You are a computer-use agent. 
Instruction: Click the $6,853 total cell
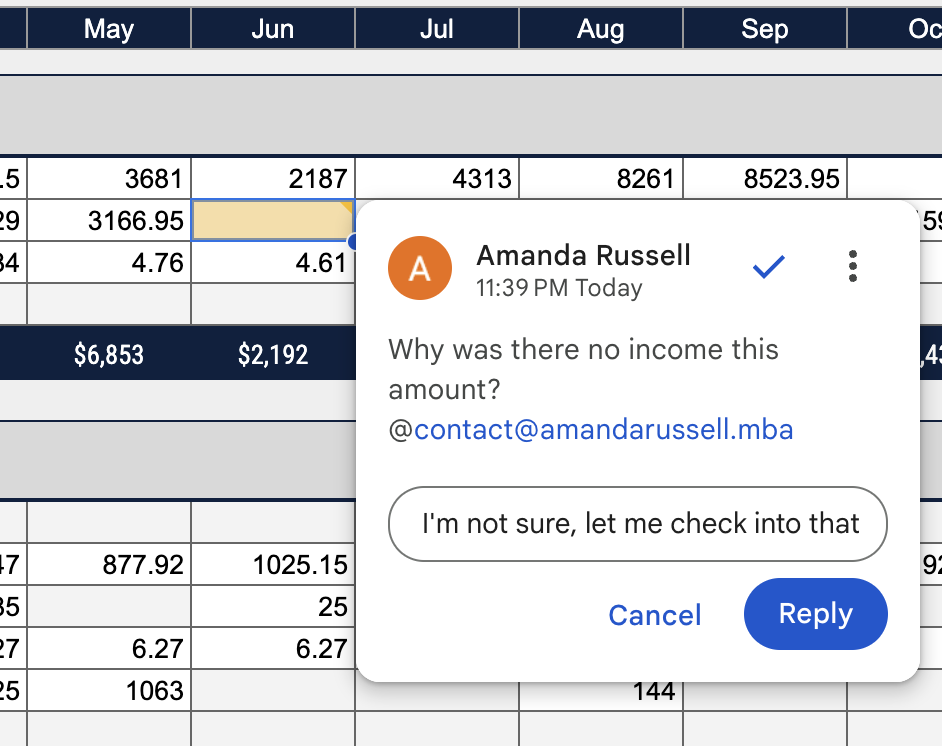109,355
